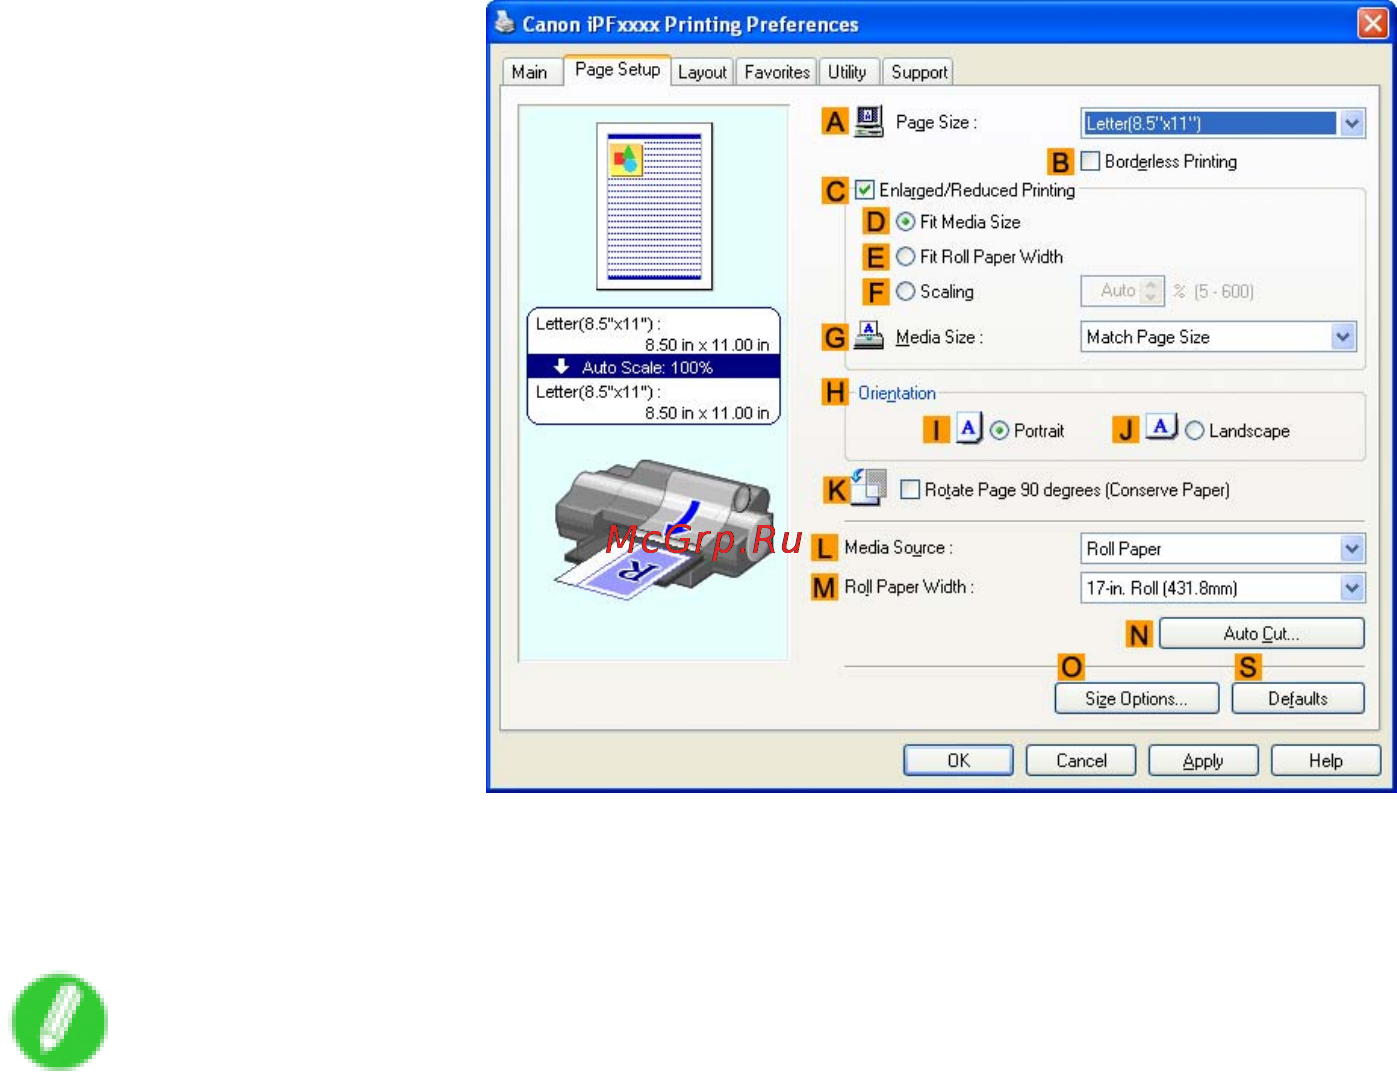Image resolution: width=1397 pixels, height=1076 pixels.
Task: Select the Page Setup tab
Action: pos(617,69)
